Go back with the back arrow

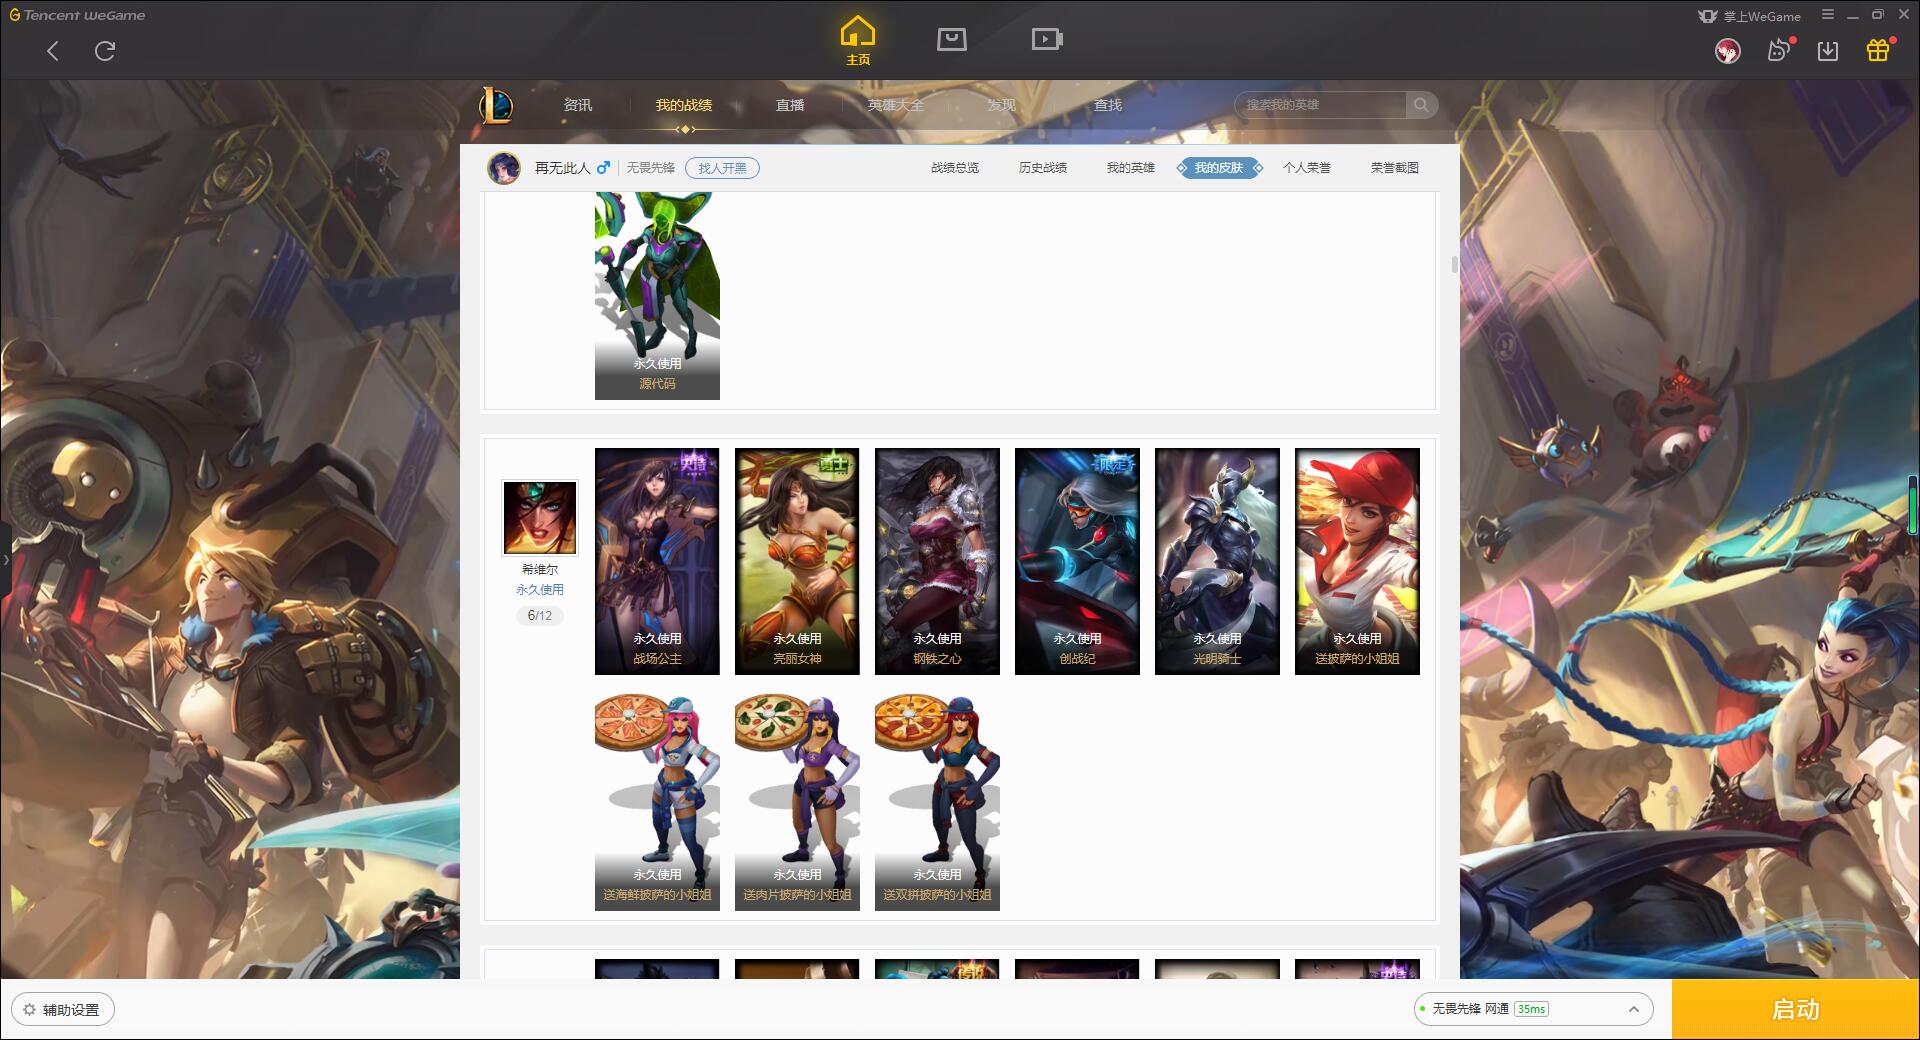[53, 51]
